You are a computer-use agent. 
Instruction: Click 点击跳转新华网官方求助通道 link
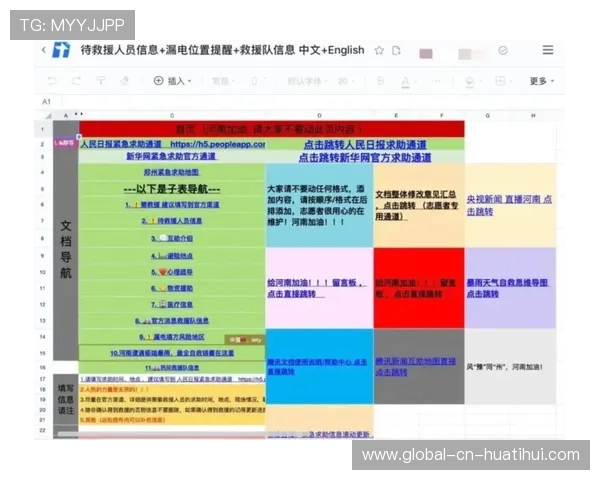(x=365, y=157)
